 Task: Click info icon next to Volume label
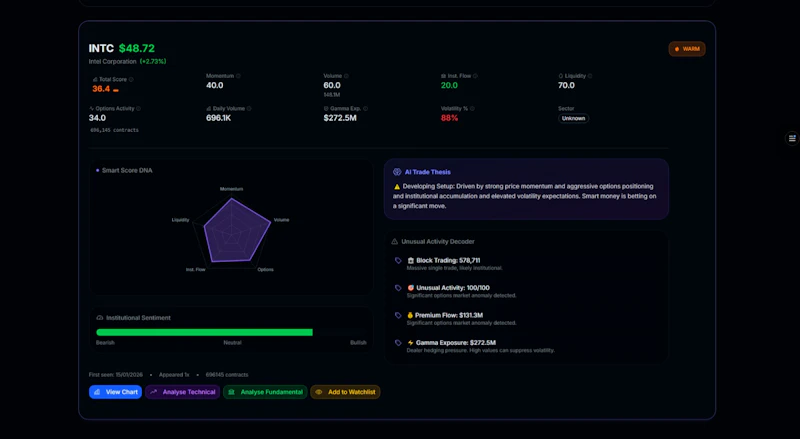(x=346, y=76)
